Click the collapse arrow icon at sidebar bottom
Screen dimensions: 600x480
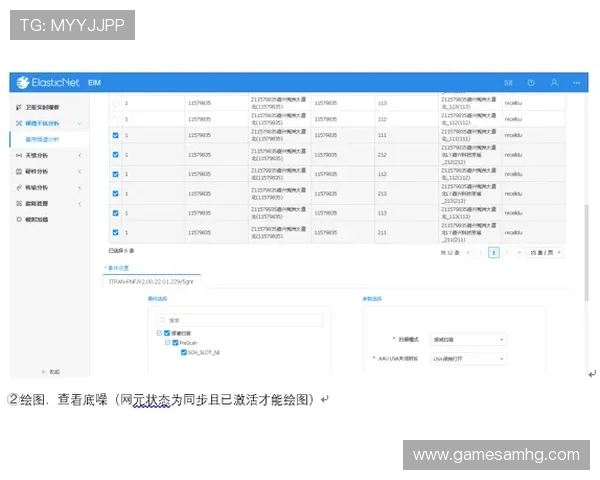pyautogui.click(x=44, y=372)
